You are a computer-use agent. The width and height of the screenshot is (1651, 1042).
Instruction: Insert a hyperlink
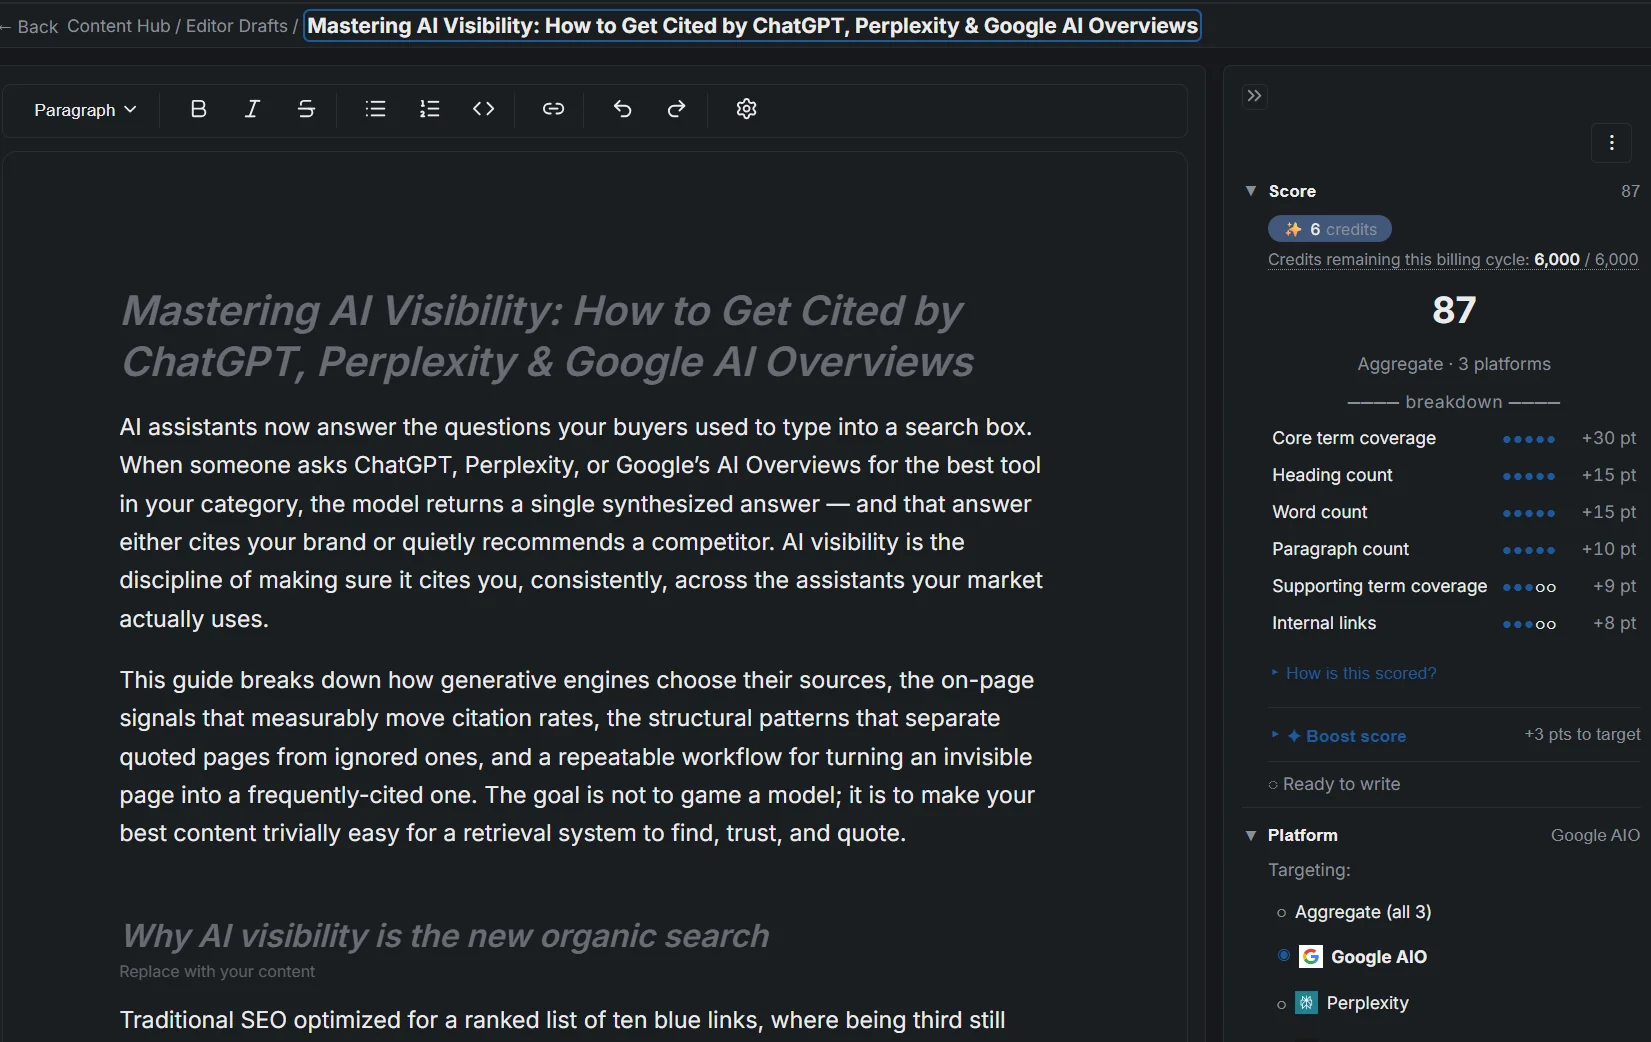coord(553,109)
